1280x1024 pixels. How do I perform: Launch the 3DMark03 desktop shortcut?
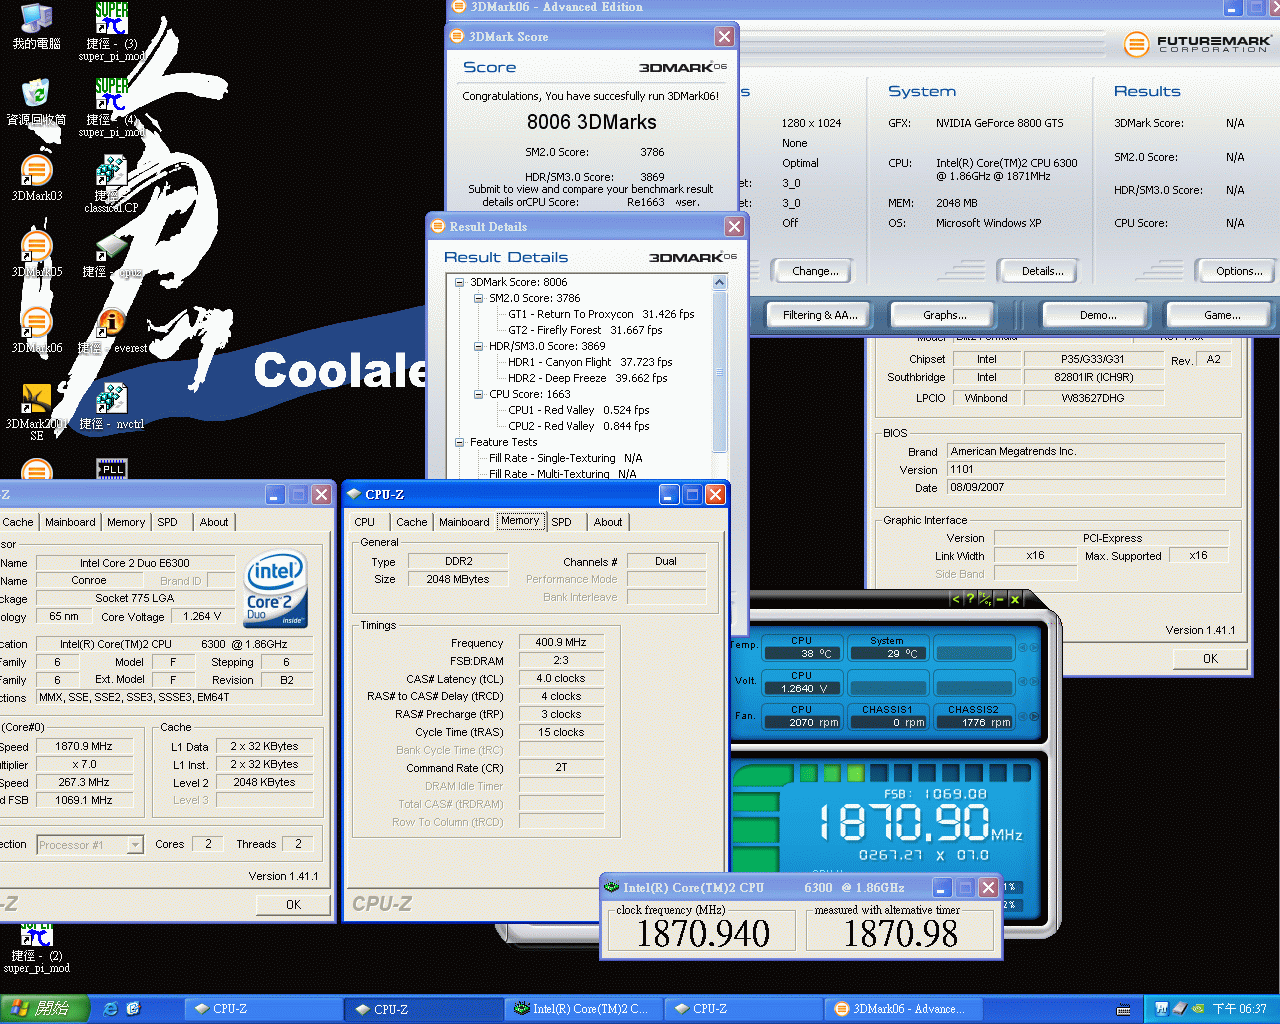pos(36,178)
